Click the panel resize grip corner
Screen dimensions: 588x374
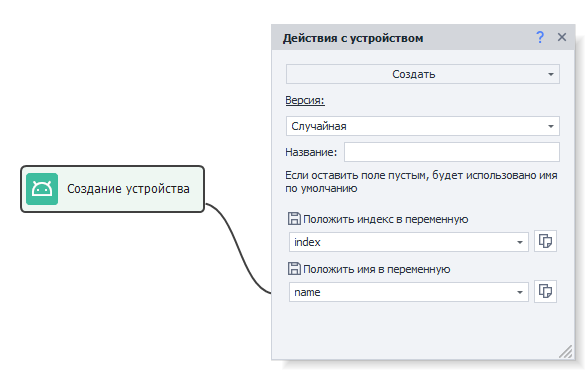coord(566,351)
